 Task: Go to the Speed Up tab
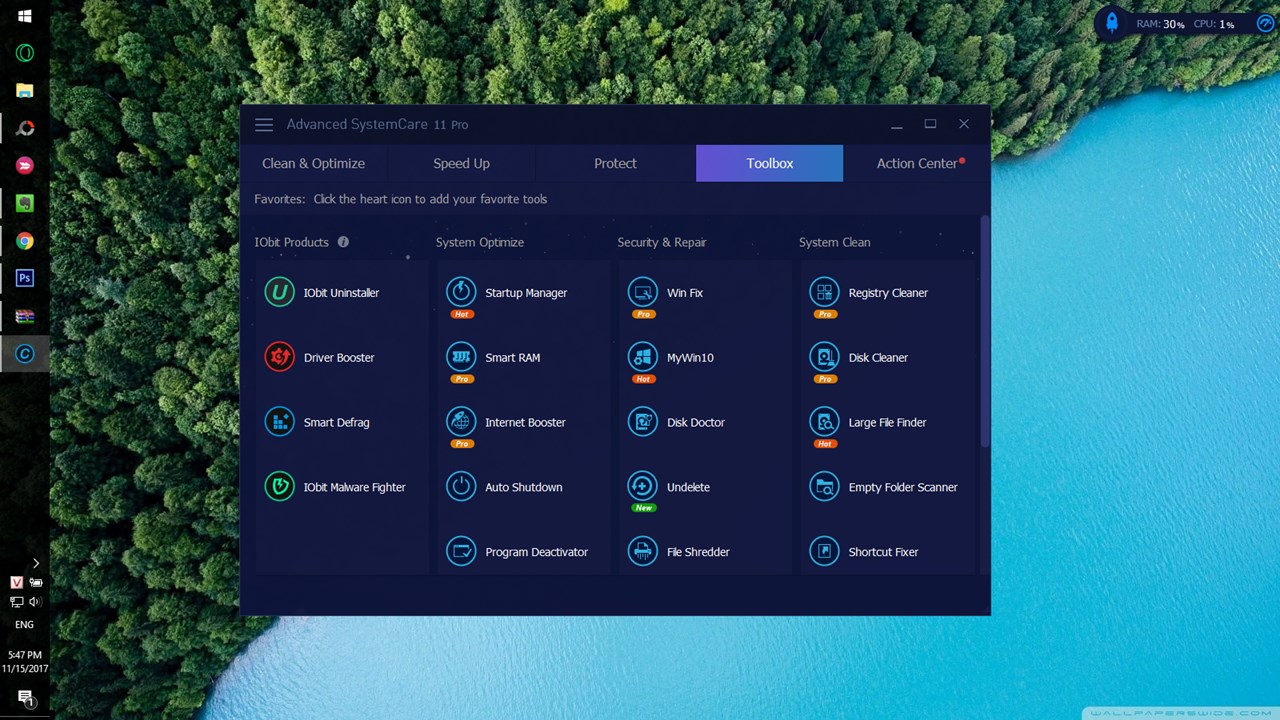[x=461, y=163]
